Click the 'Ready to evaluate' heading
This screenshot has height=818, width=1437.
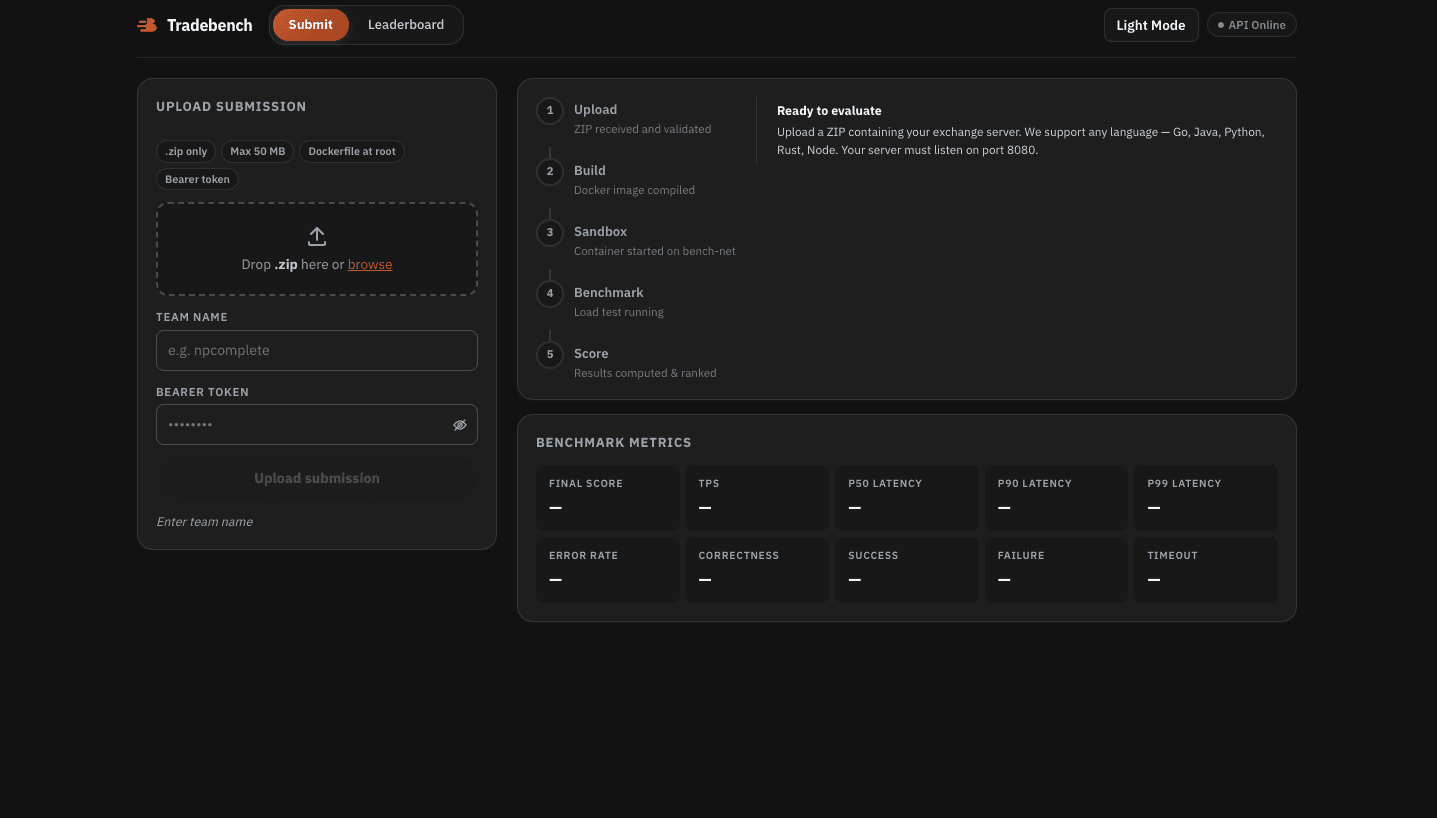coord(829,111)
